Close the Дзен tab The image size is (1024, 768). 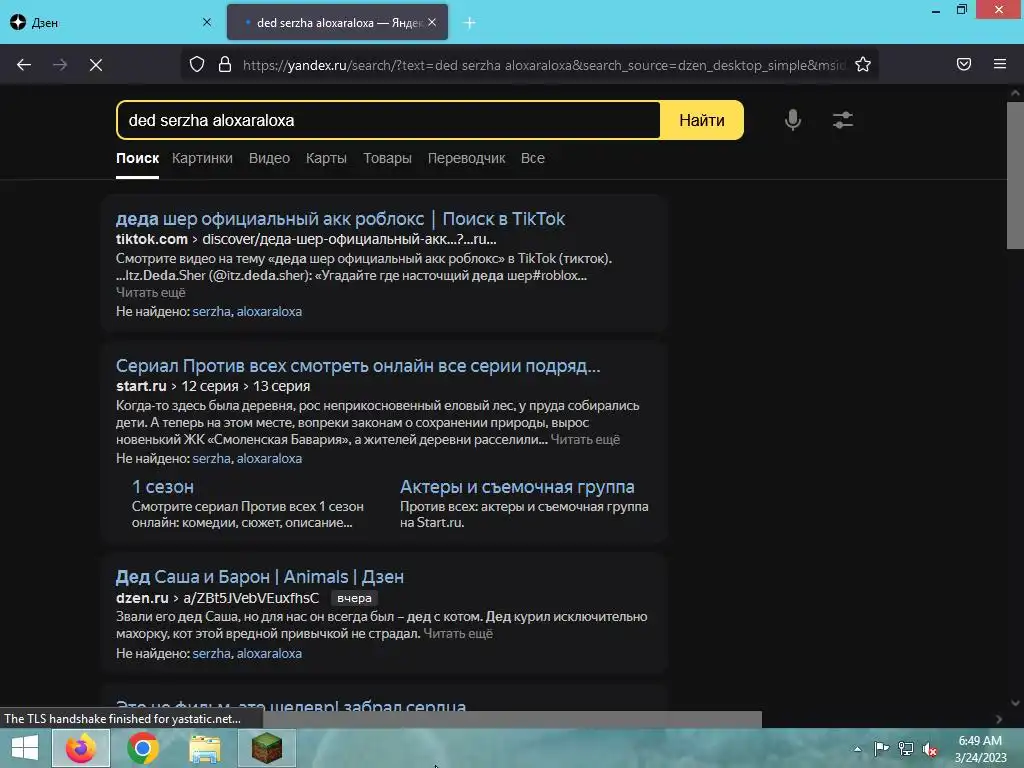pyautogui.click(x=207, y=22)
